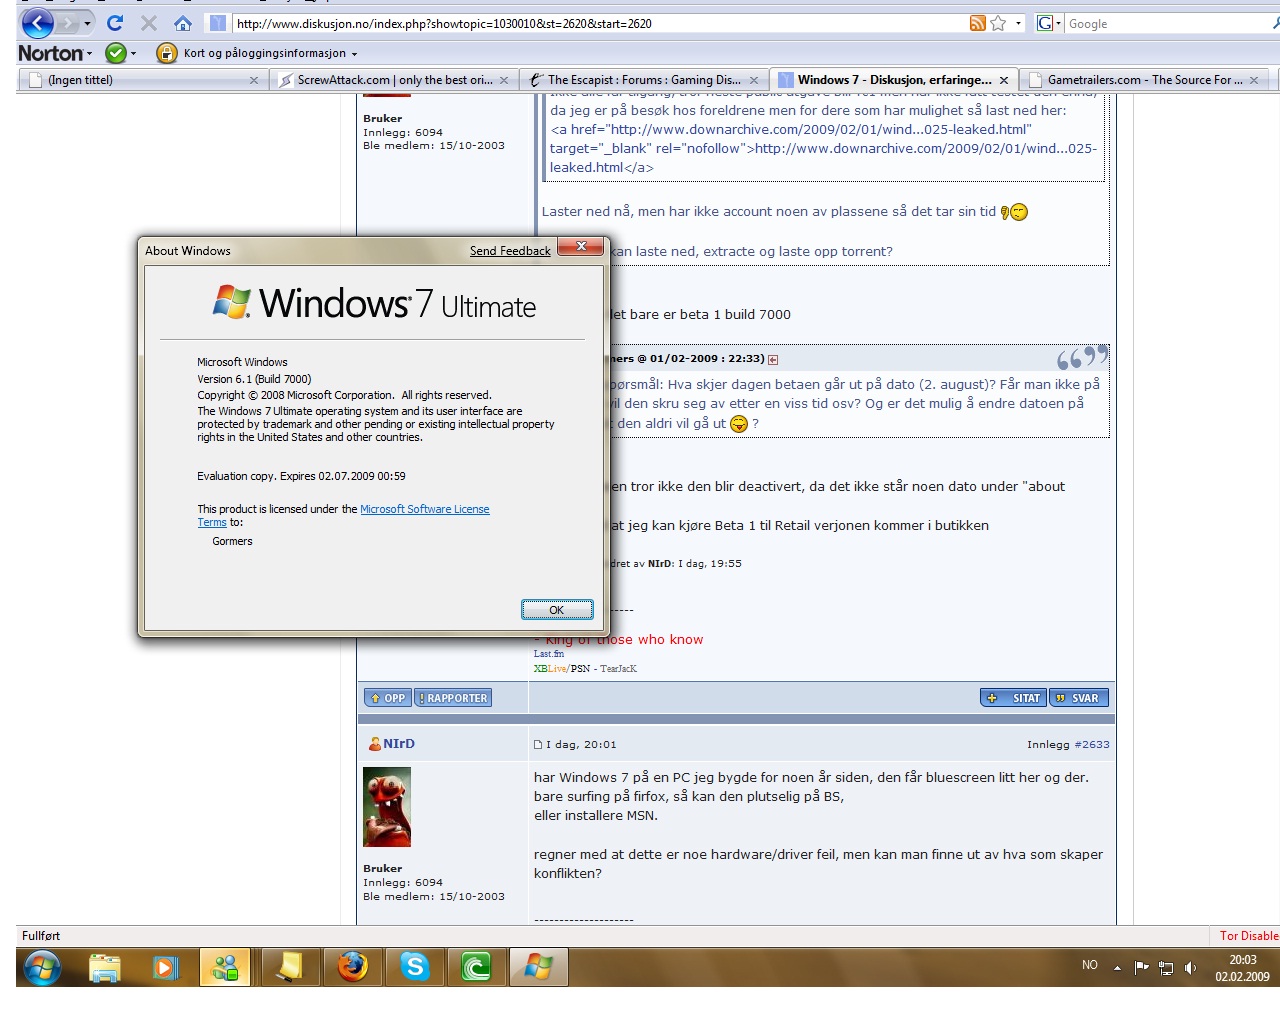Open the Last.fm signature link
This screenshot has width=1280, height=1024.
[549, 654]
